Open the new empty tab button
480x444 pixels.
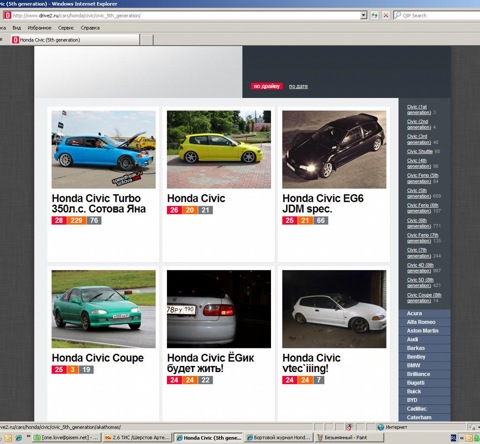pyautogui.click(x=146, y=40)
